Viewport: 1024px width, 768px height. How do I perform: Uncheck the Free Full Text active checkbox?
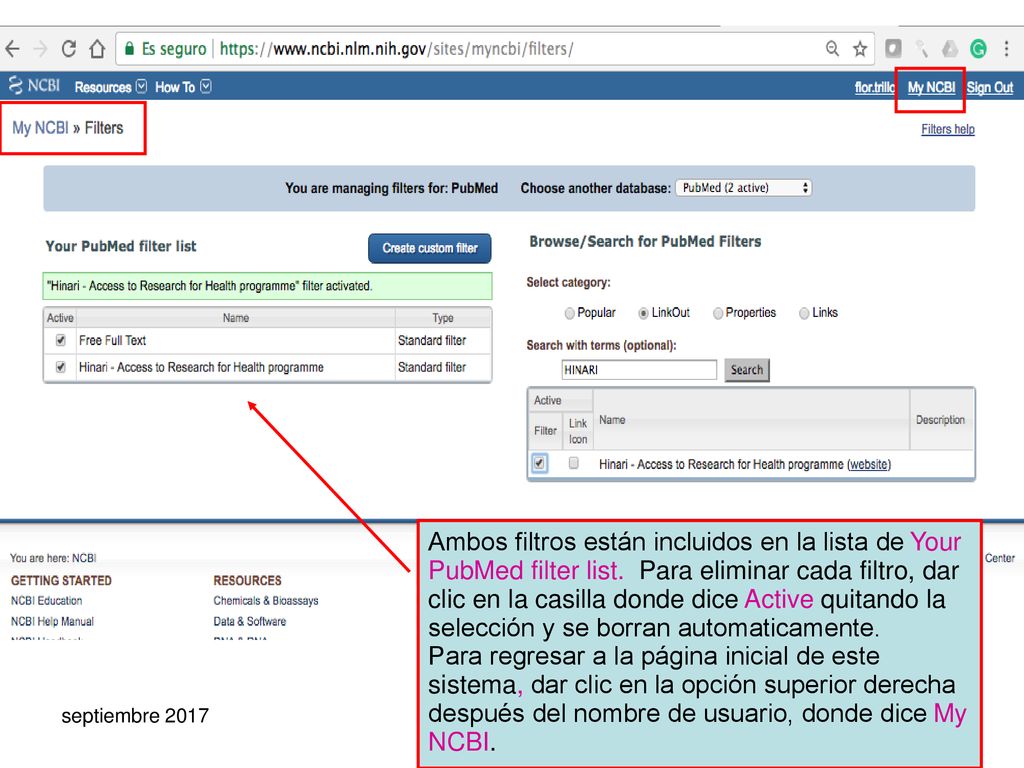61,340
